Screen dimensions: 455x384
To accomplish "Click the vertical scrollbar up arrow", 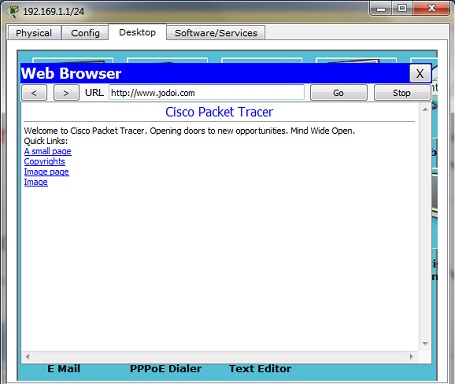I will (425, 109).
